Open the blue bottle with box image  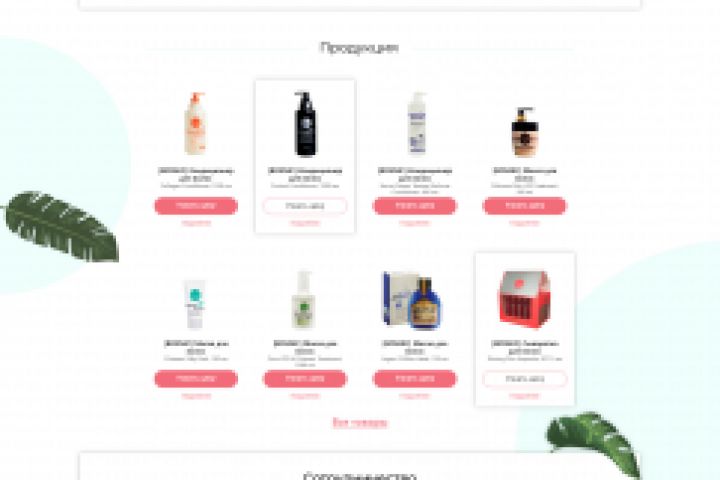click(x=412, y=300)
